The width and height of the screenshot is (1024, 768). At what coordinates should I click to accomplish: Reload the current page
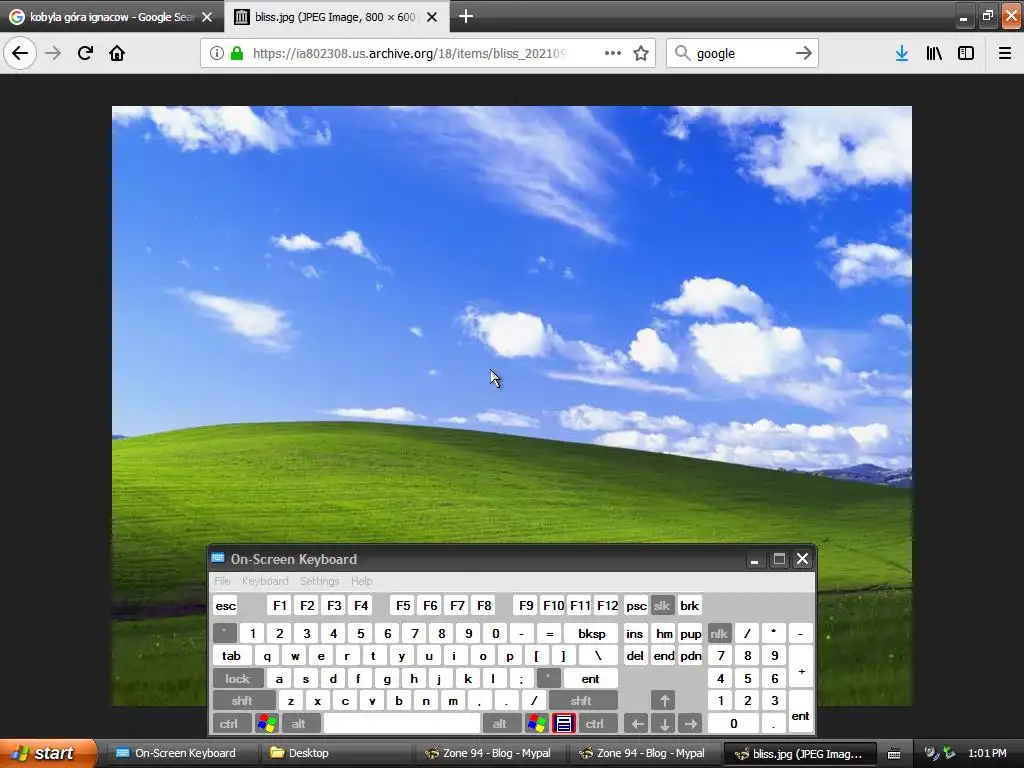[x=85, y=53]
